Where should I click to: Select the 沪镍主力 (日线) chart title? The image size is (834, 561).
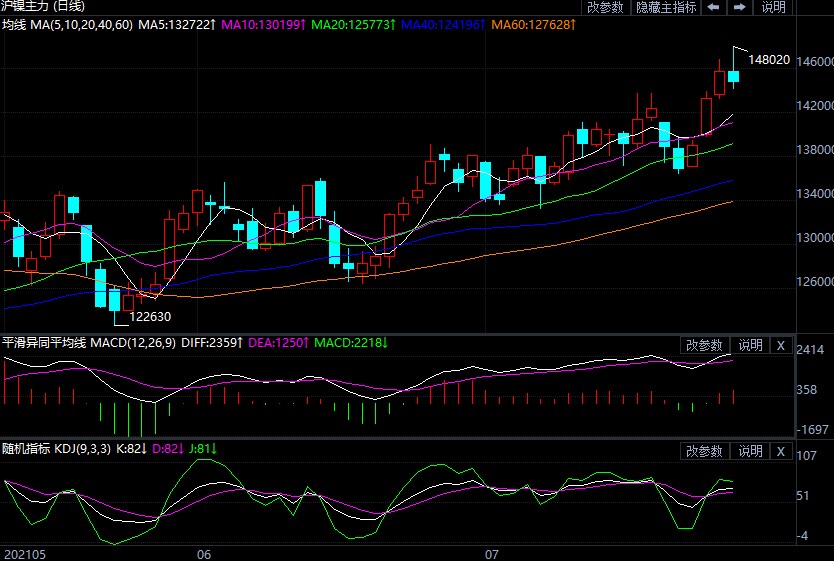47,7
